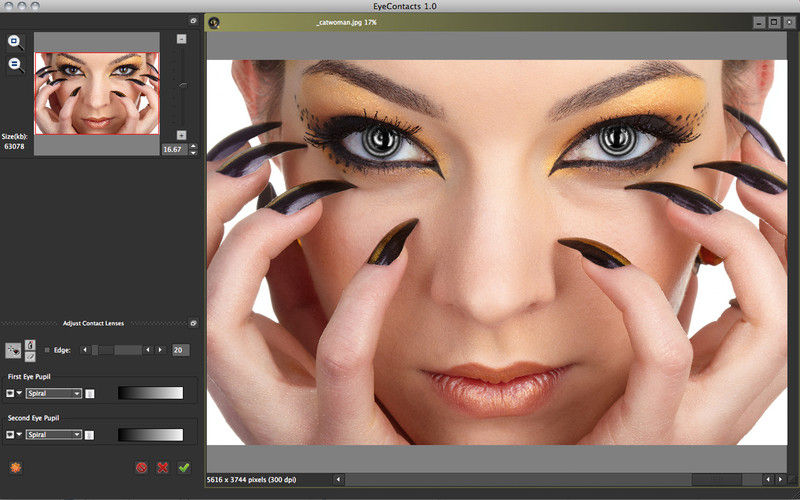Click the zoom-to-fit magnifier icon
Screen dimensions: 800x500
pyautogui.click(x=15, y=42)
